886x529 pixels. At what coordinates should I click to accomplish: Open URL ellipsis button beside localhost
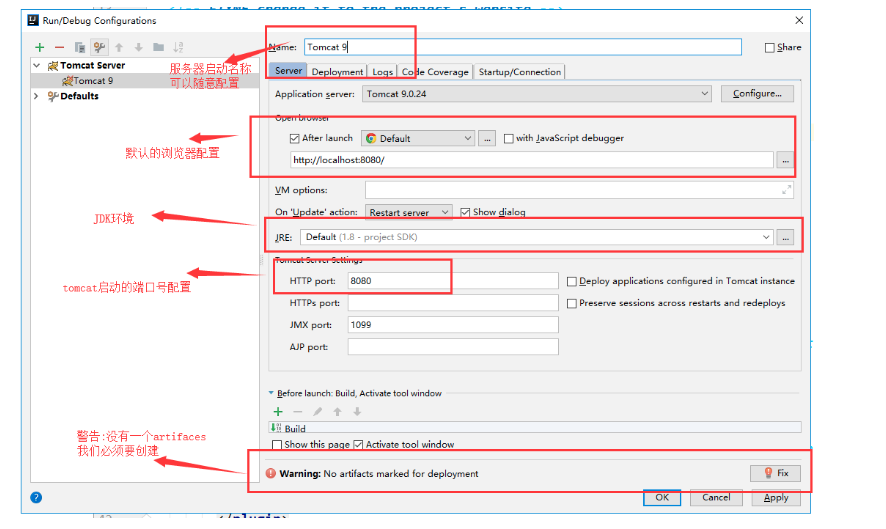785,161
